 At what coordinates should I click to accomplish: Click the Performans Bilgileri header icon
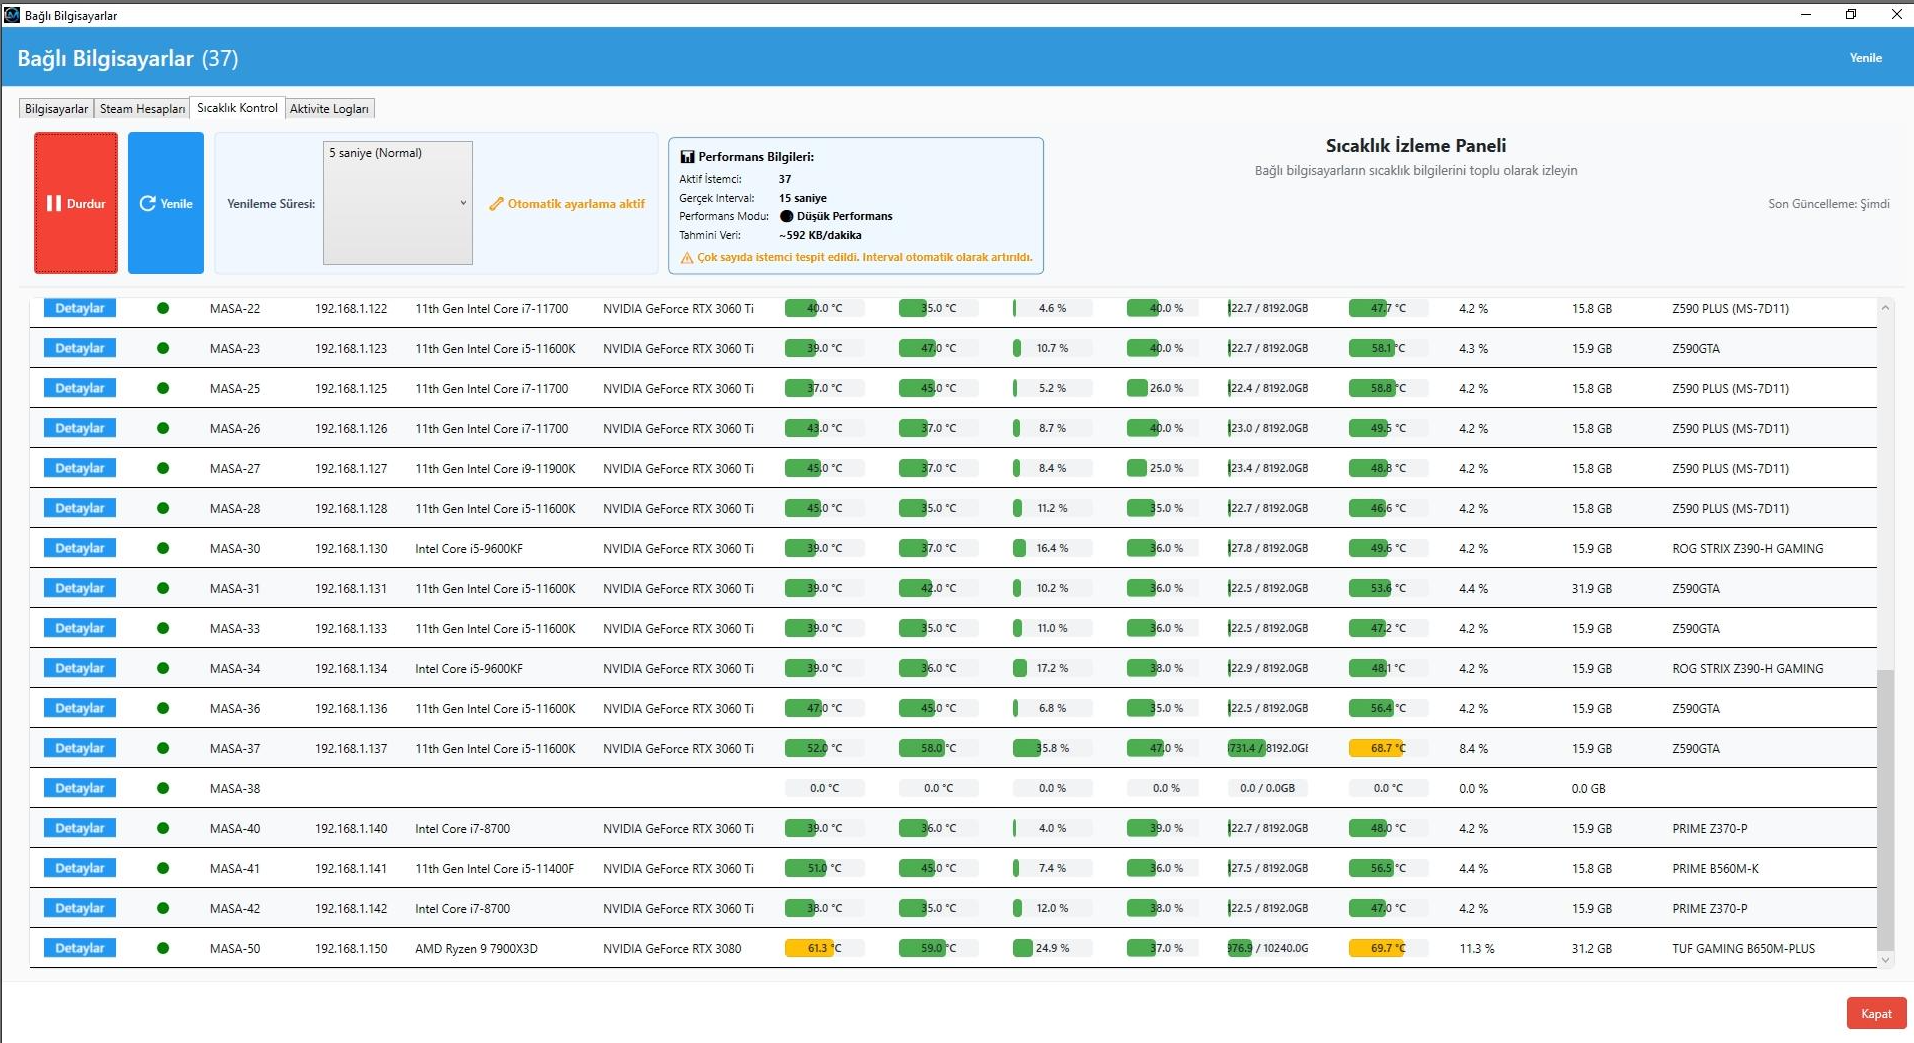687,157
